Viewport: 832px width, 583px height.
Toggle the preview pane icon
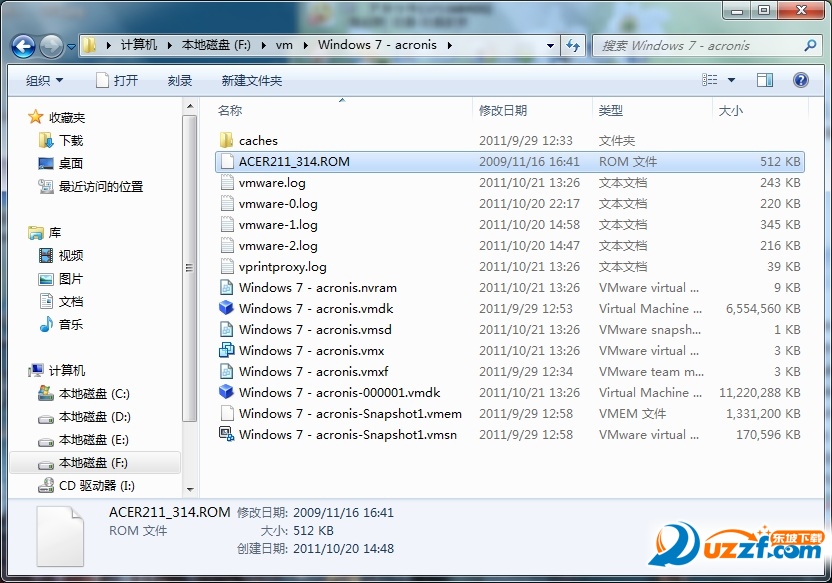765,80
